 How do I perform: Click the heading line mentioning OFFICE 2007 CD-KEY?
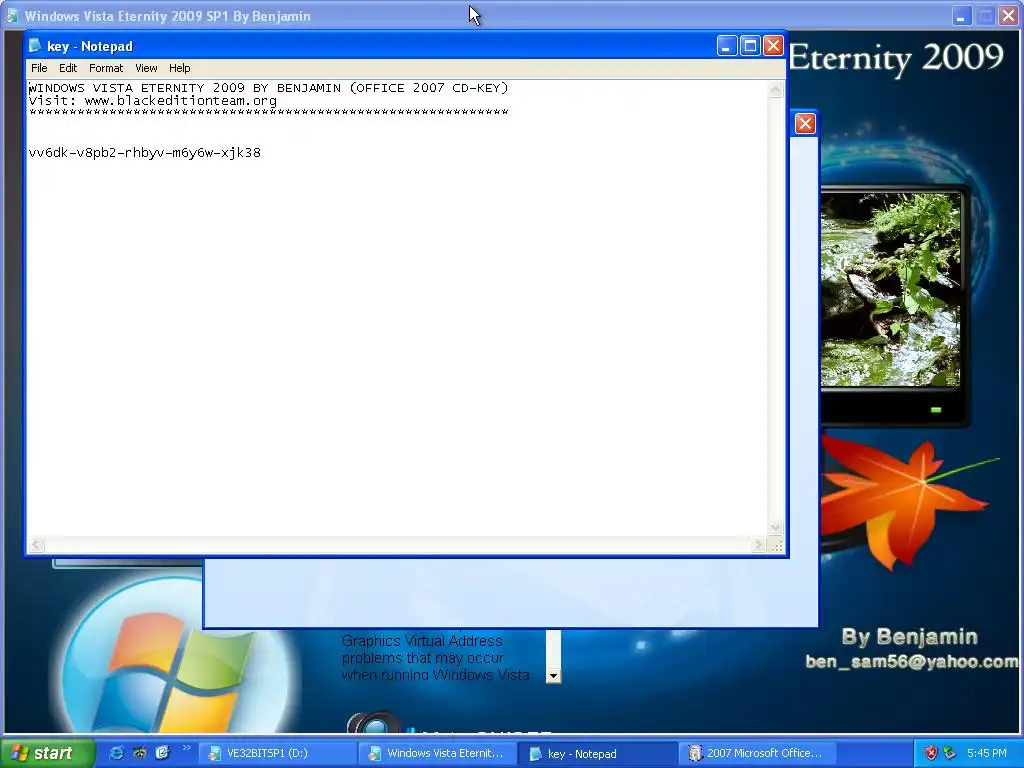pyautogui.click(x=268, y=88)
